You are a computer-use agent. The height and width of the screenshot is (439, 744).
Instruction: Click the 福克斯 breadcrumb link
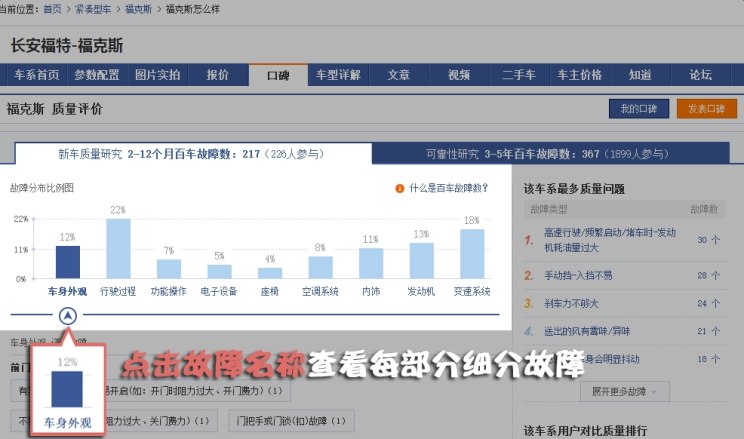(x=138, y=9)
